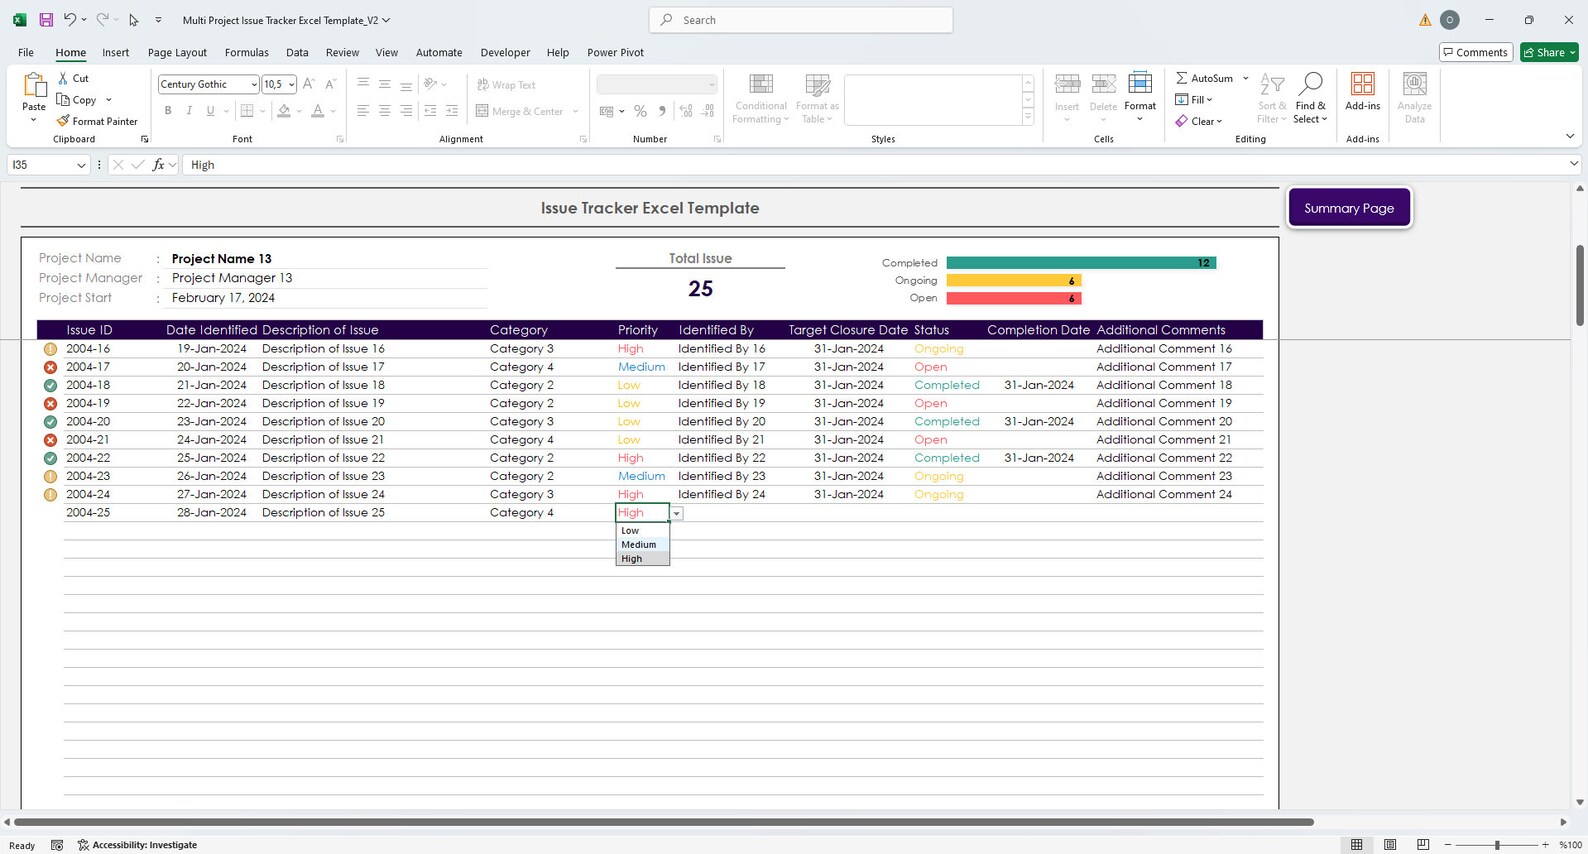Expand the font size dropdown

tap(292, 85)
